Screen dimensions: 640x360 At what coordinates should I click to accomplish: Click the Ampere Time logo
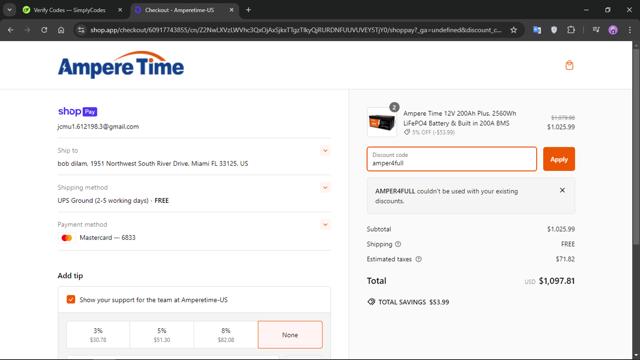[121, 65]
